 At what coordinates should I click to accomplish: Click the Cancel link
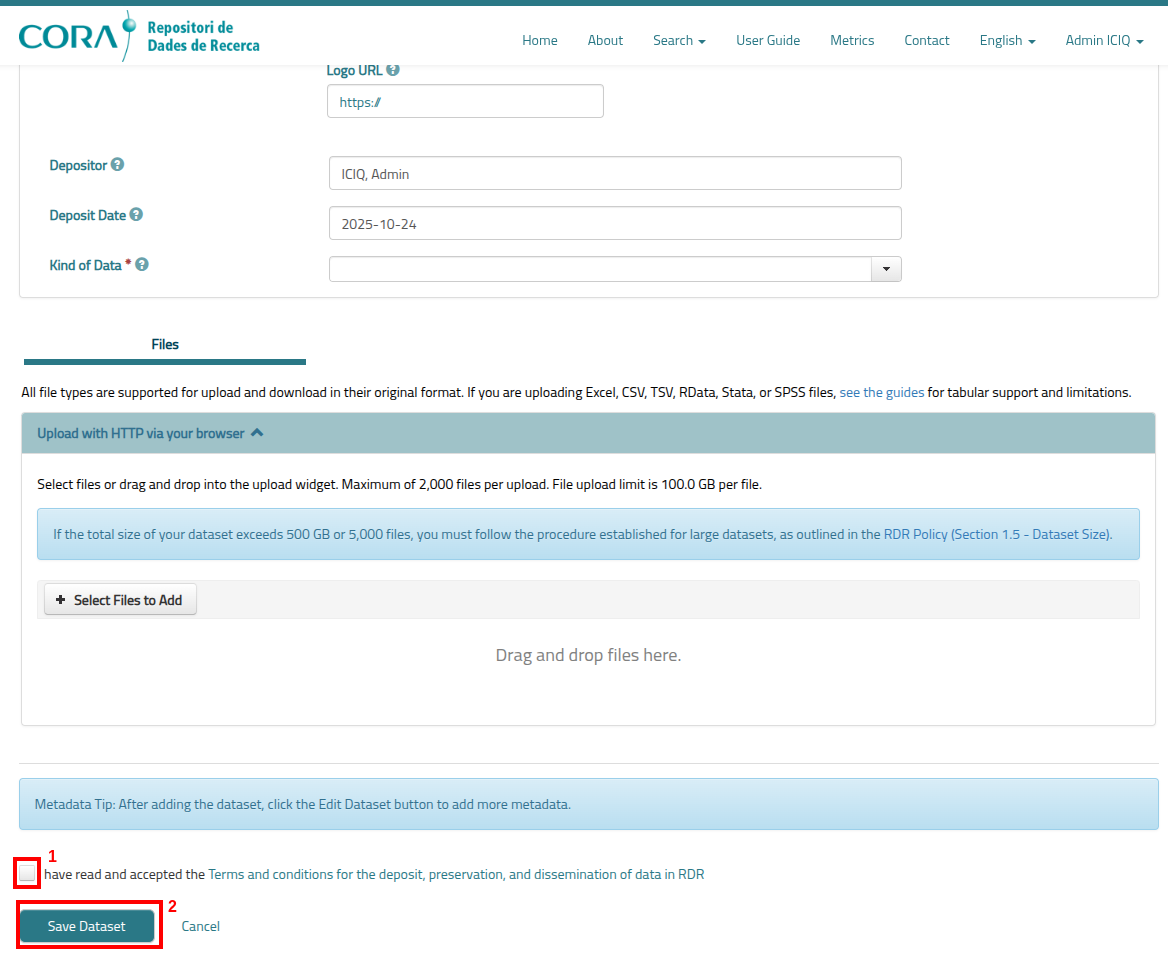[x=200, y=926]
